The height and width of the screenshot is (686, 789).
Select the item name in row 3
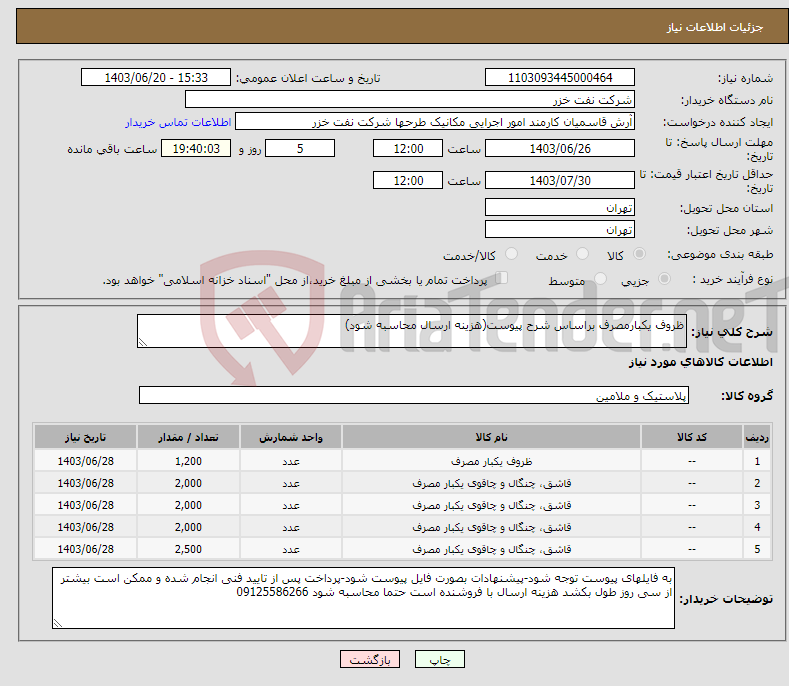pos(491,505)
